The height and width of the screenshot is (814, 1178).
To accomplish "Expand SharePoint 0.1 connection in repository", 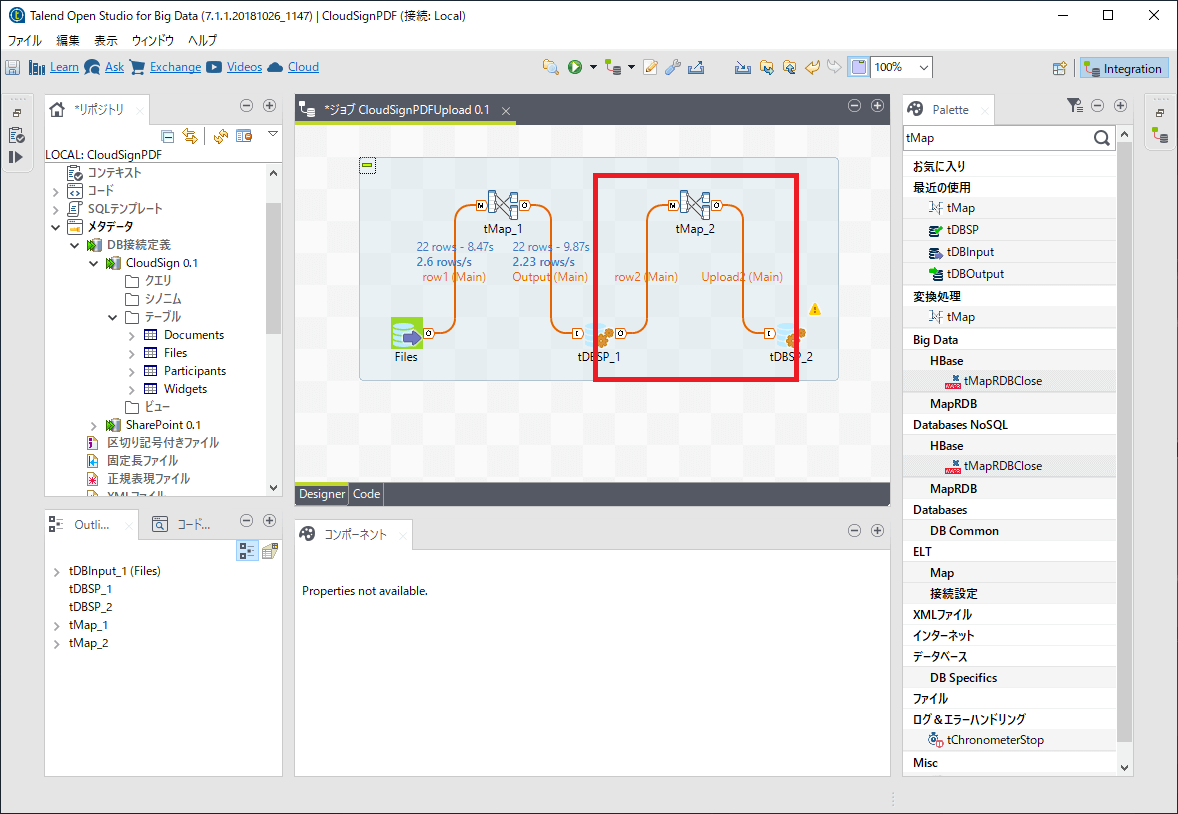I will 94,425.
